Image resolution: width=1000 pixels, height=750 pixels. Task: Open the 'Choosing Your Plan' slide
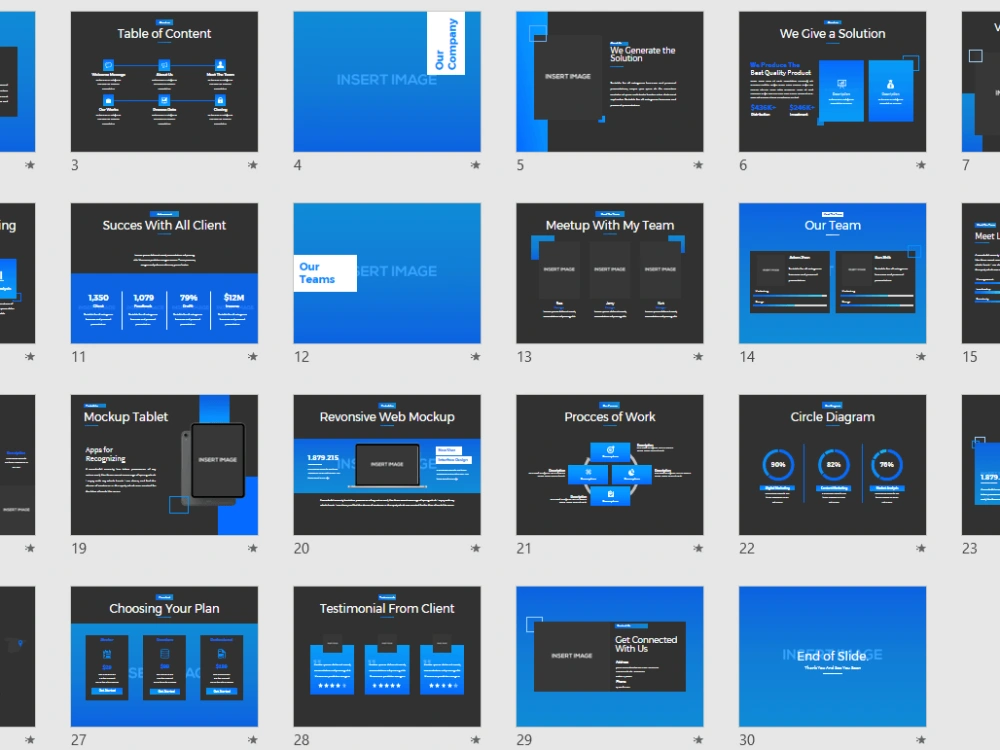[163, 657]
